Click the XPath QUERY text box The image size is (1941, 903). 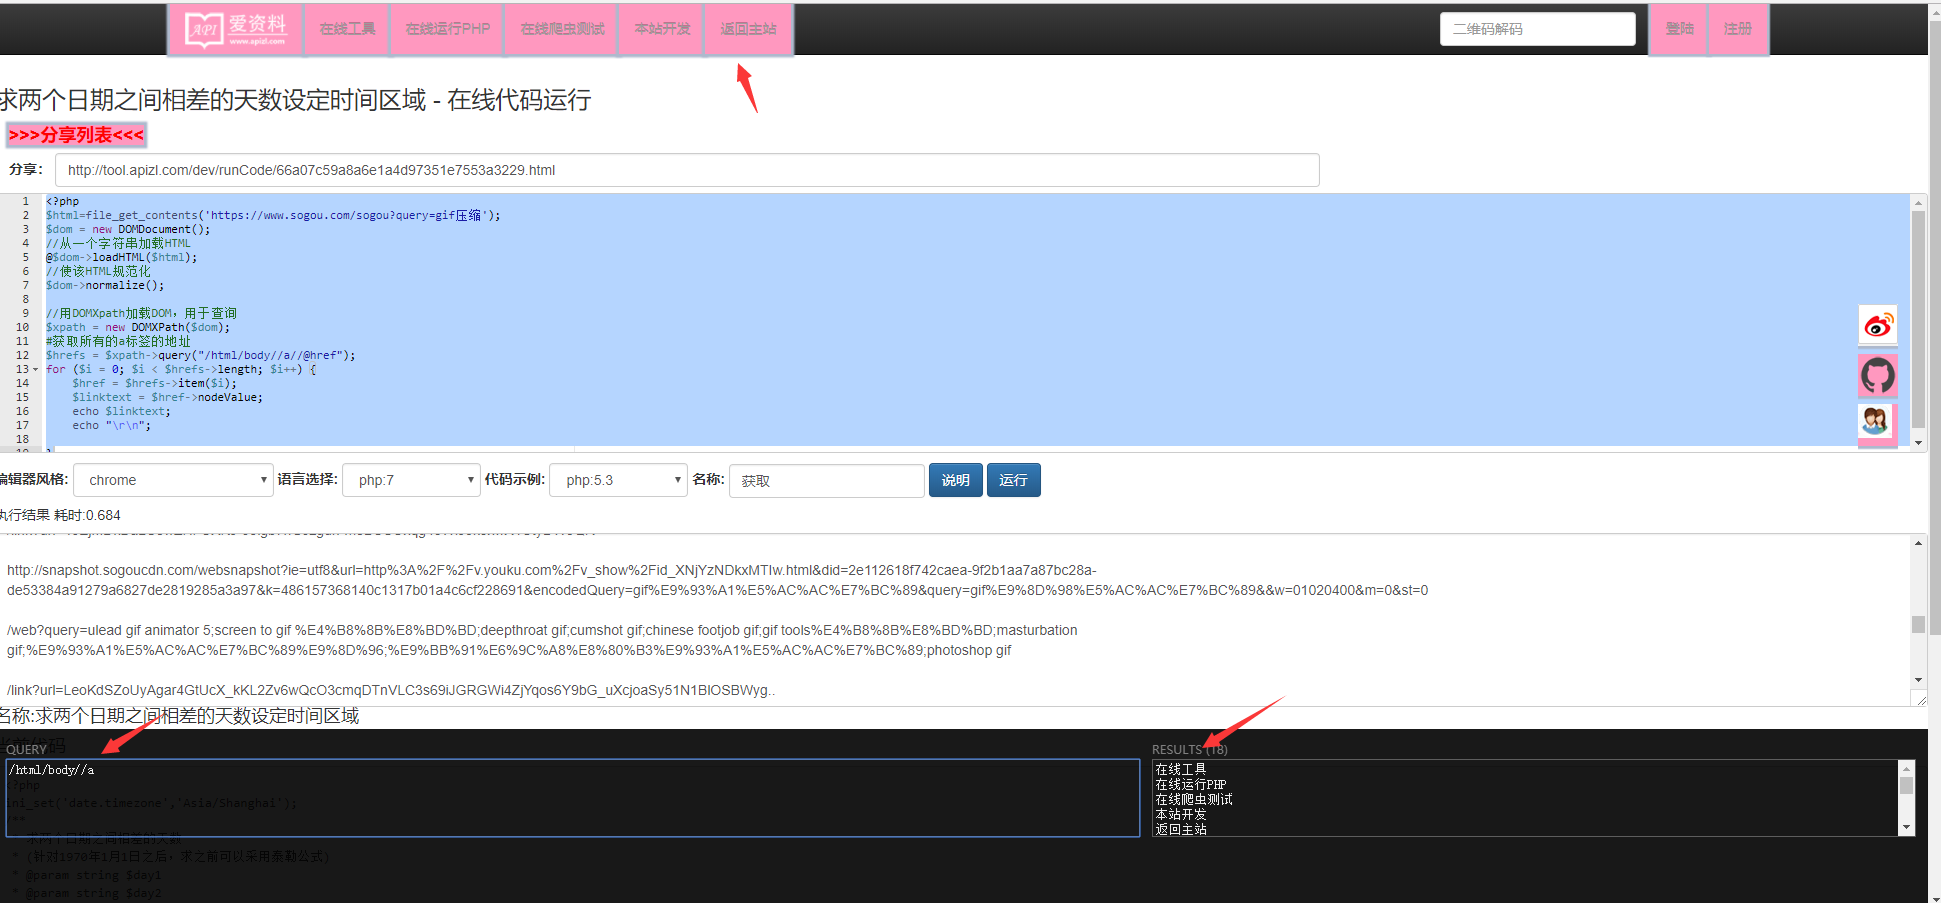click(572, 798)
